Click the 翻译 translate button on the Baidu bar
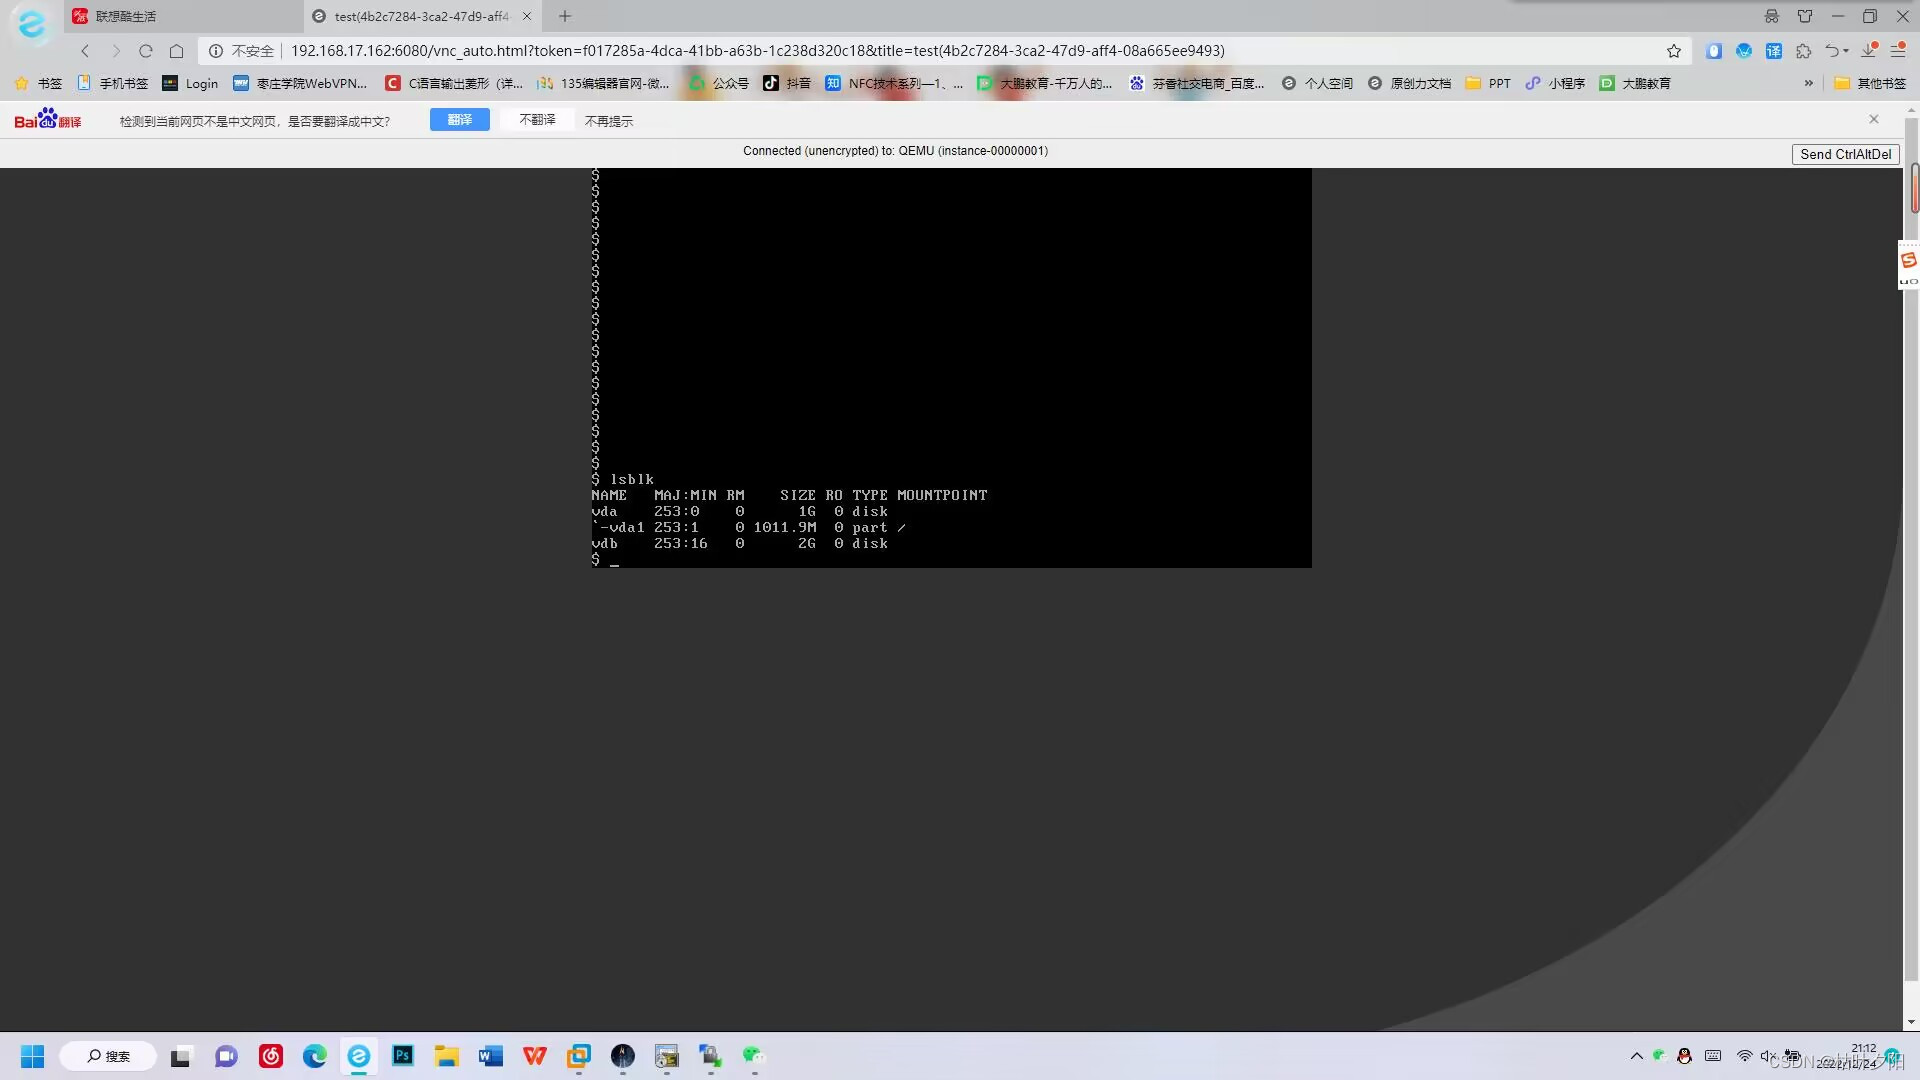The width and height of the screenshot is (1920, 1080). pos(459,119)
